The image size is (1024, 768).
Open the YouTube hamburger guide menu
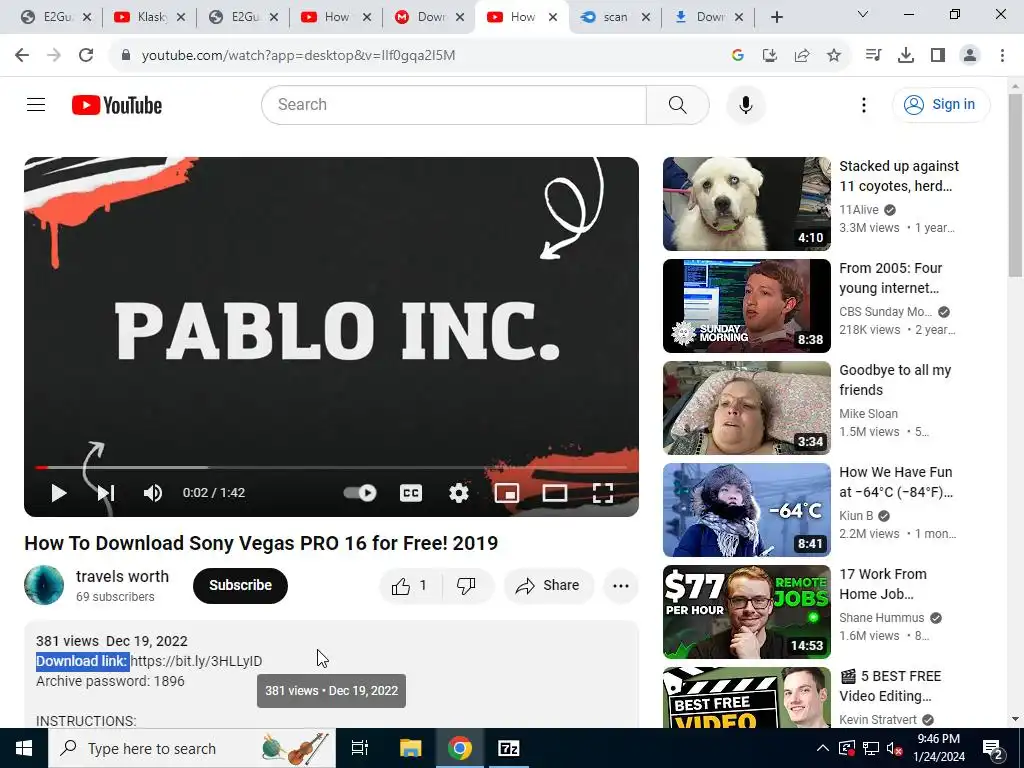point(36,104)
